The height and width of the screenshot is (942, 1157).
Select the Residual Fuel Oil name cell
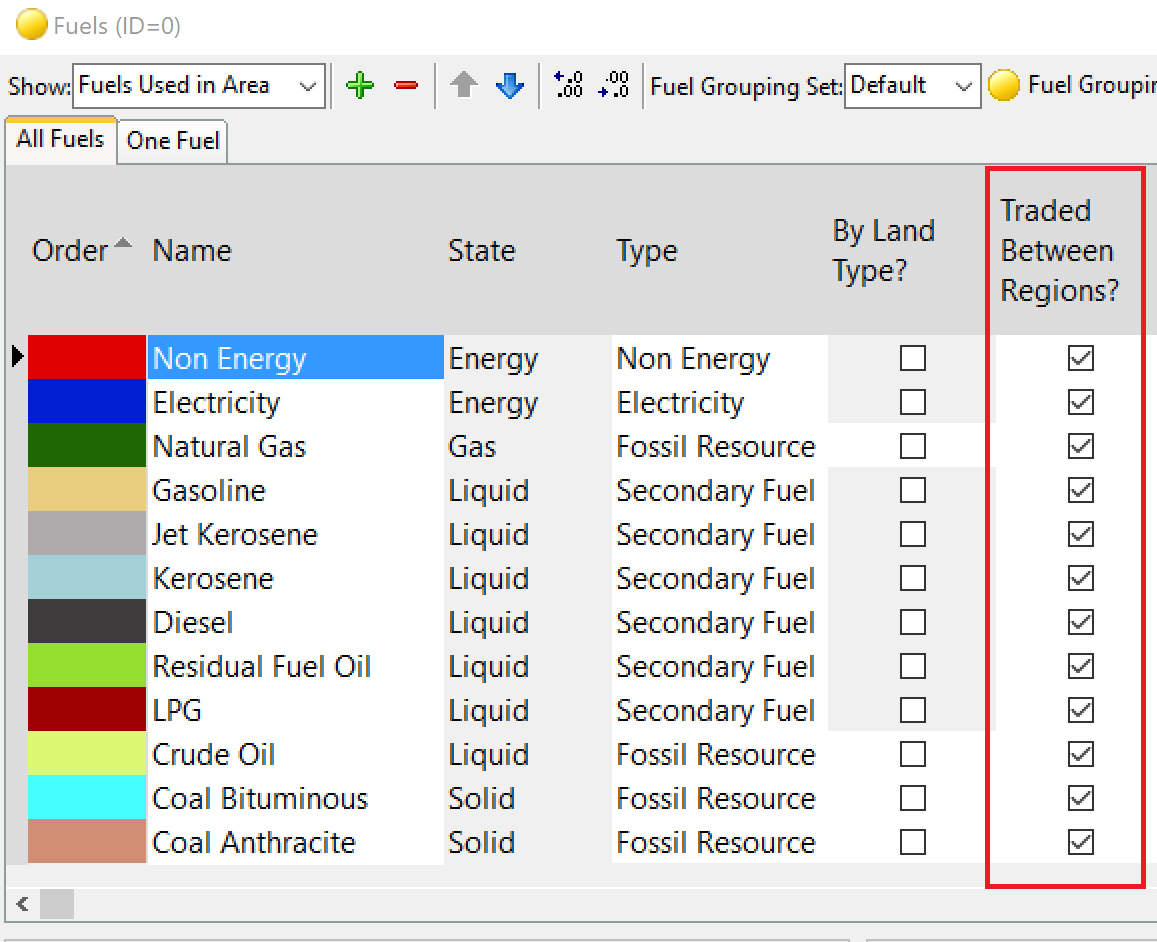coord(296,666)
